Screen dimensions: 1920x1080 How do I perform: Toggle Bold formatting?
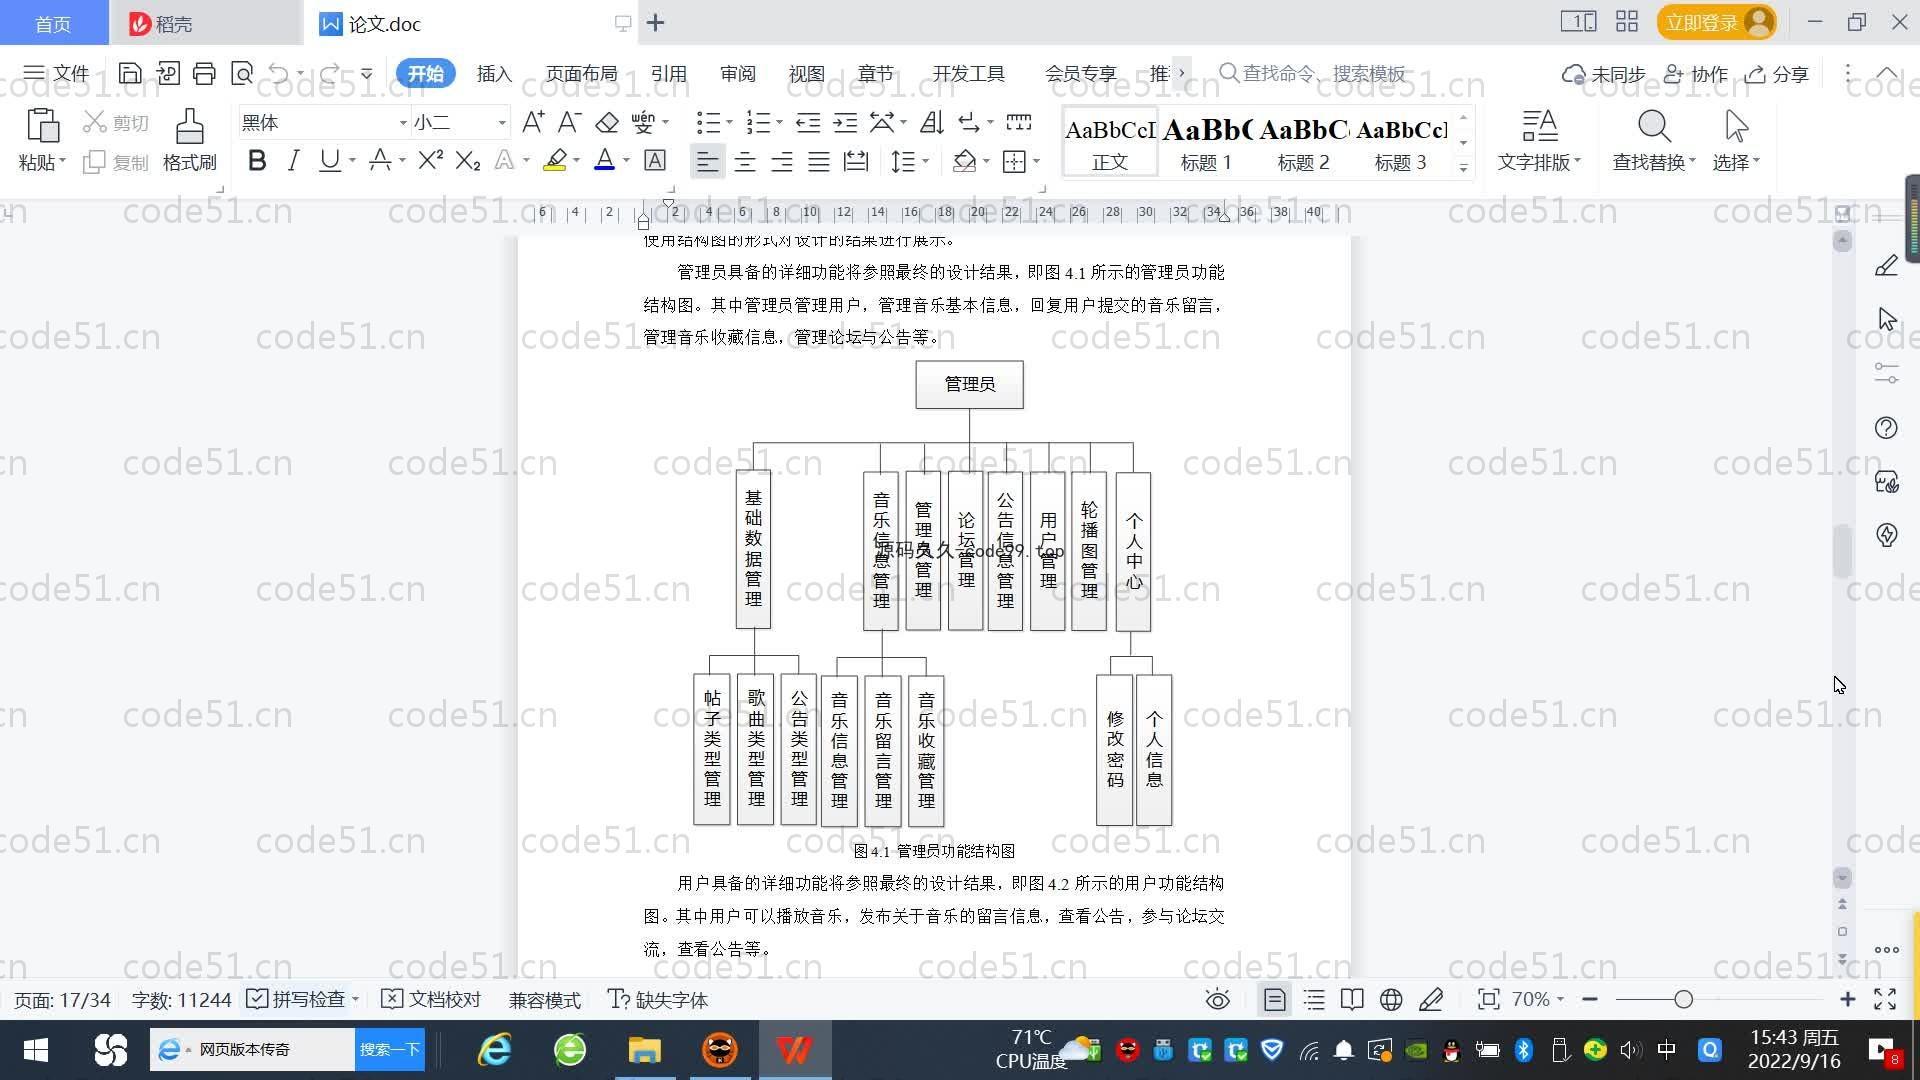[x=257, y=160]
